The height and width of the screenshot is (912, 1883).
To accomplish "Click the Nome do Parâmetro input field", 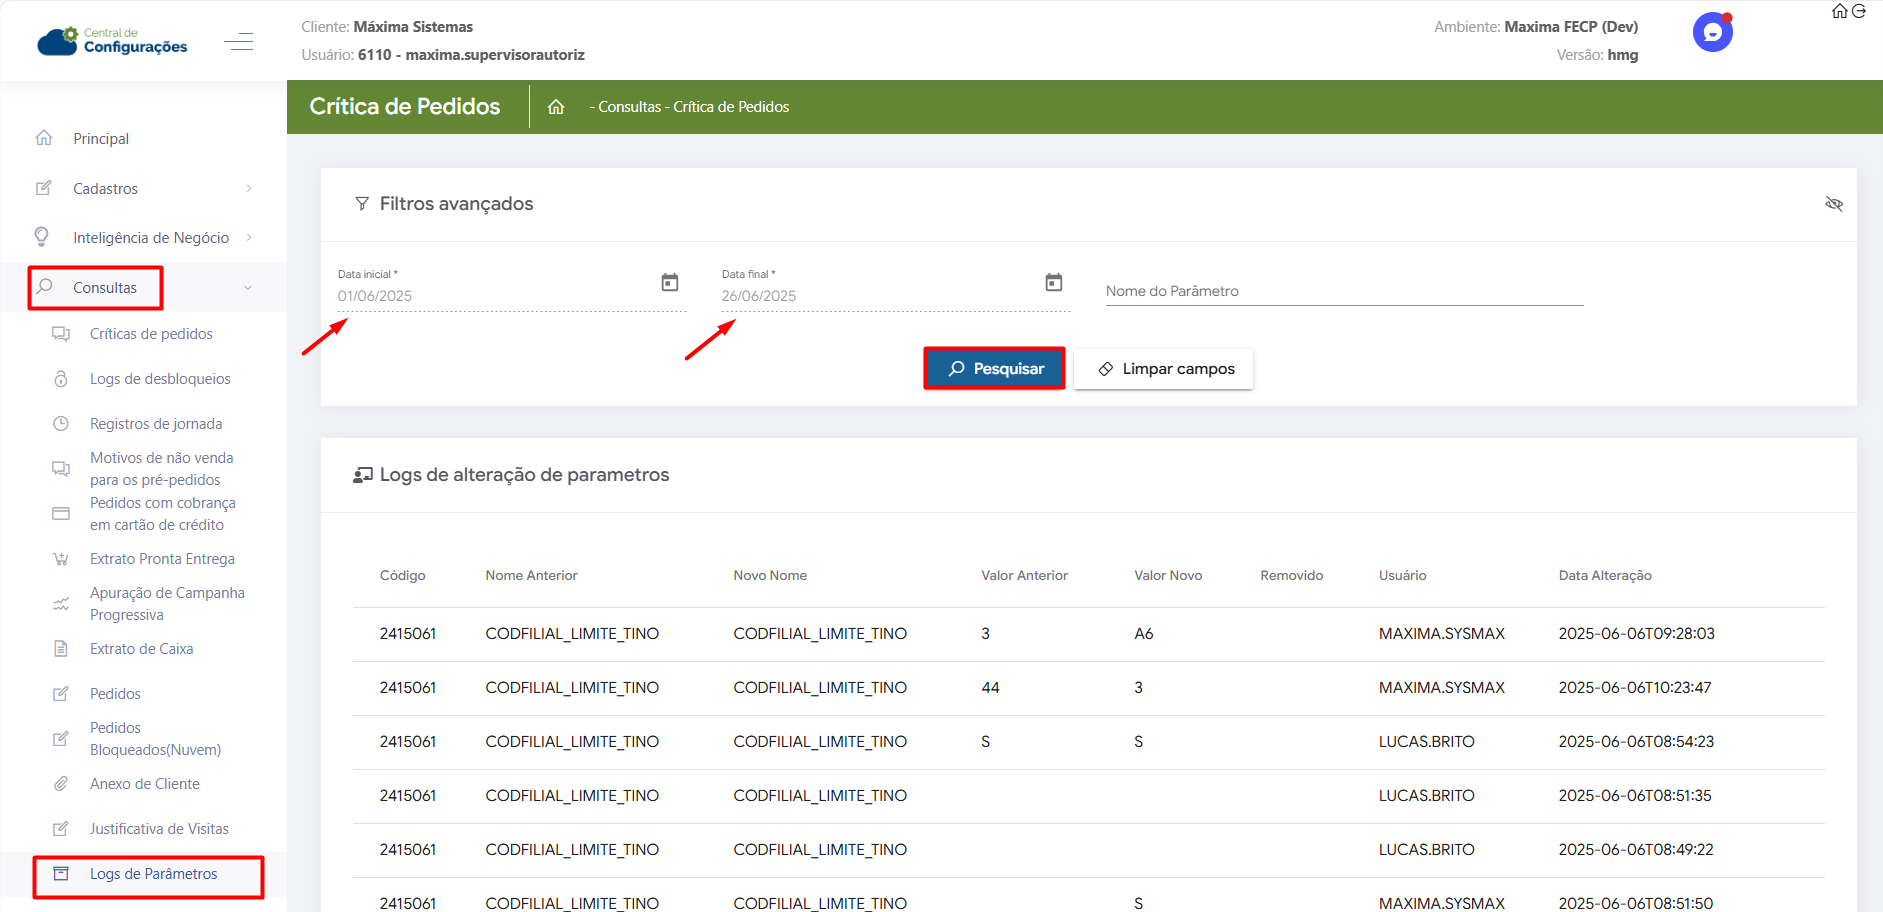I will click(x=1343, y=291).
